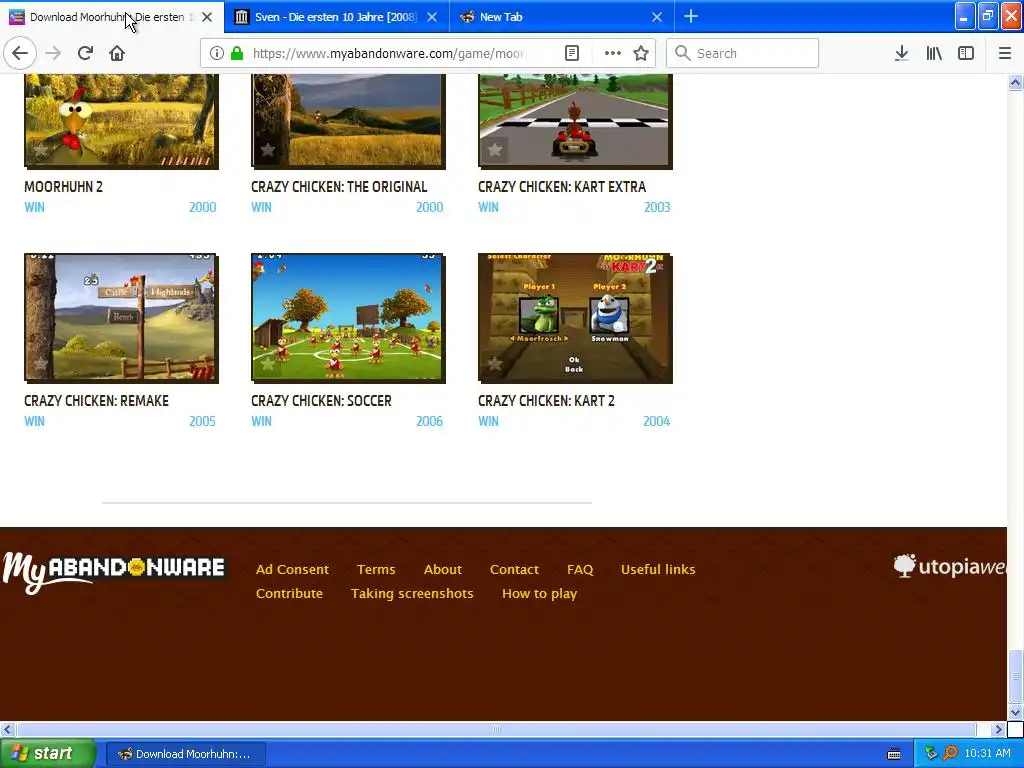Open Crazy Chicken: The Original thumbnail
The height and width of the screenshot is (768, 1024).
pos(348,121)
